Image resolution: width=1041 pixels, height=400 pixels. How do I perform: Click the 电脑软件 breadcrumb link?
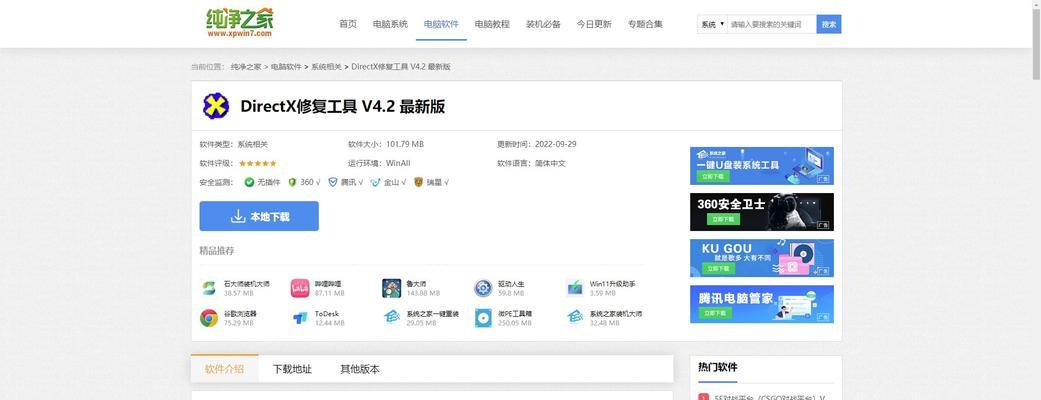tap(286, 67)
